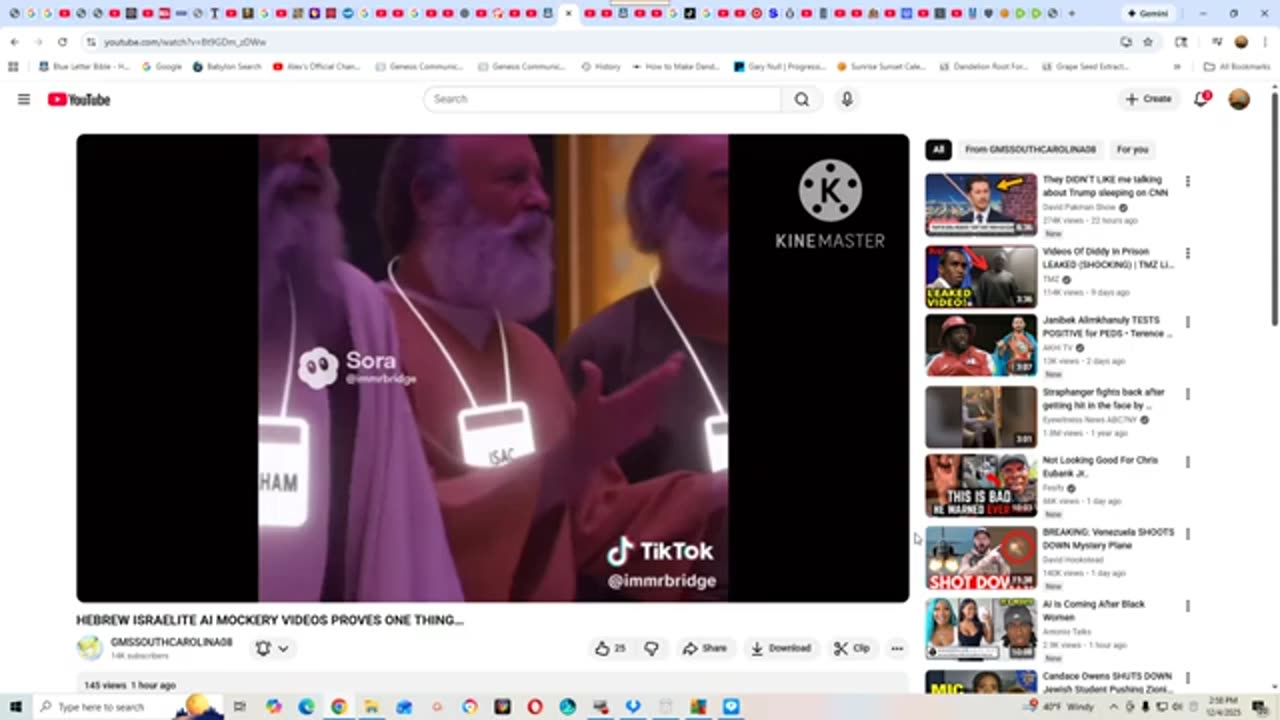Click the Create button

tap(1148, 99)
